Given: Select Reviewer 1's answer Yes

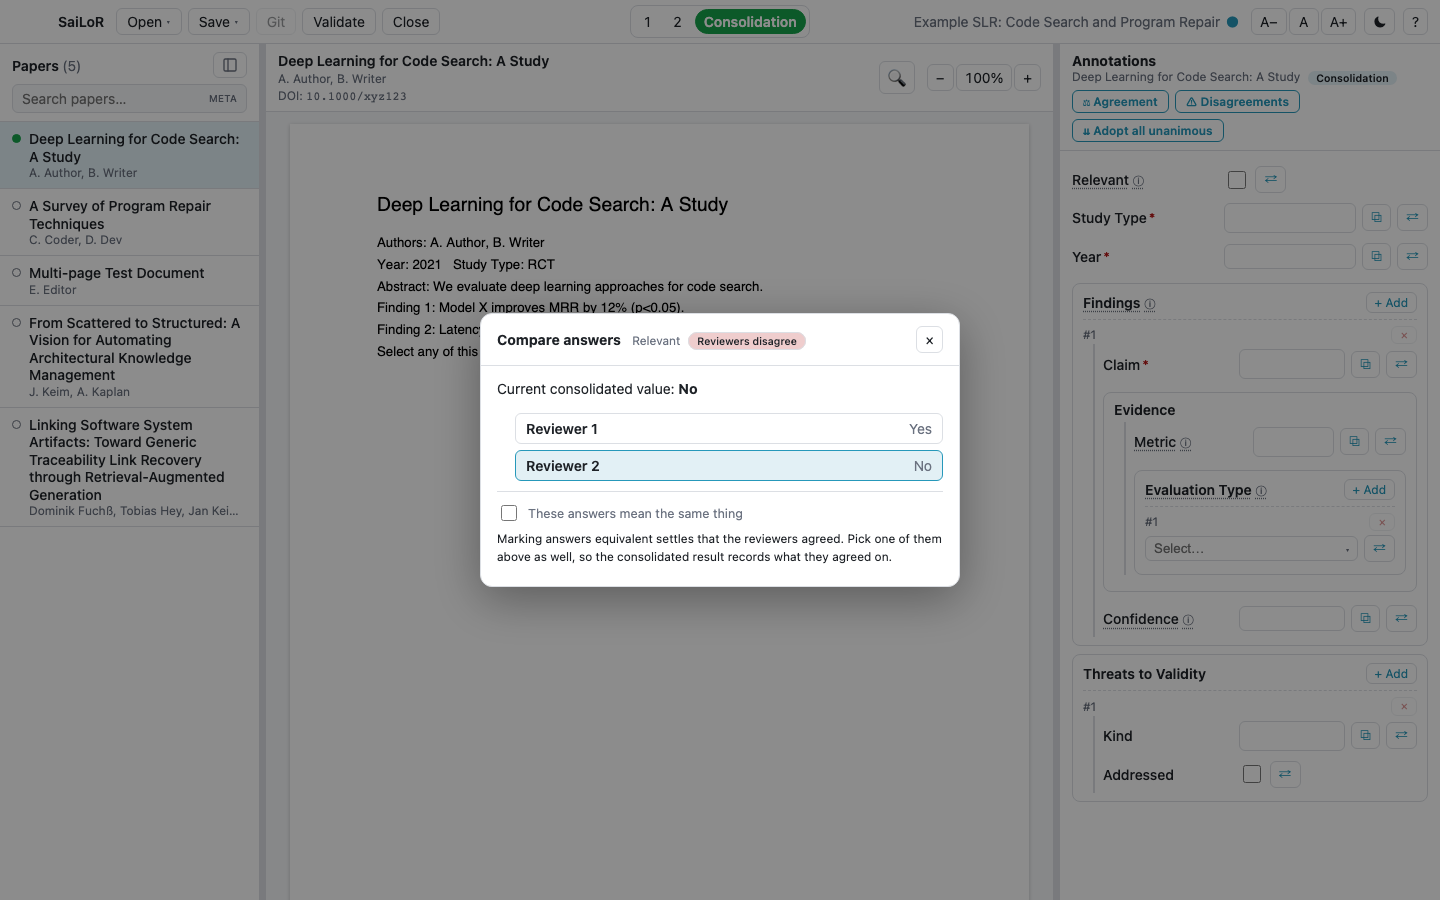Looking at the screenshot, I should click(729, 429).
